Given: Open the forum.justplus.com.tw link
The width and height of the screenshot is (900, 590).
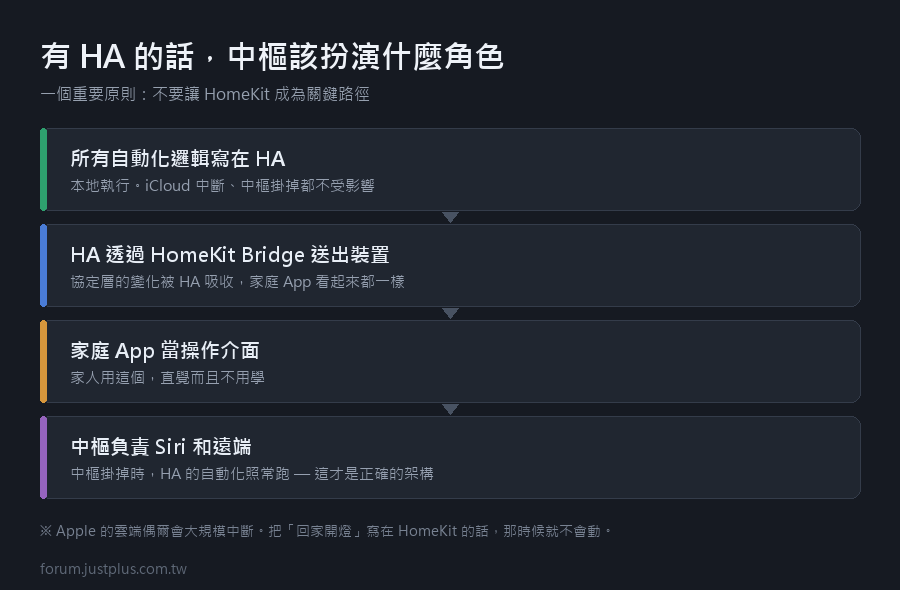Looking at the screenshot, I should (x=114, y=569).
